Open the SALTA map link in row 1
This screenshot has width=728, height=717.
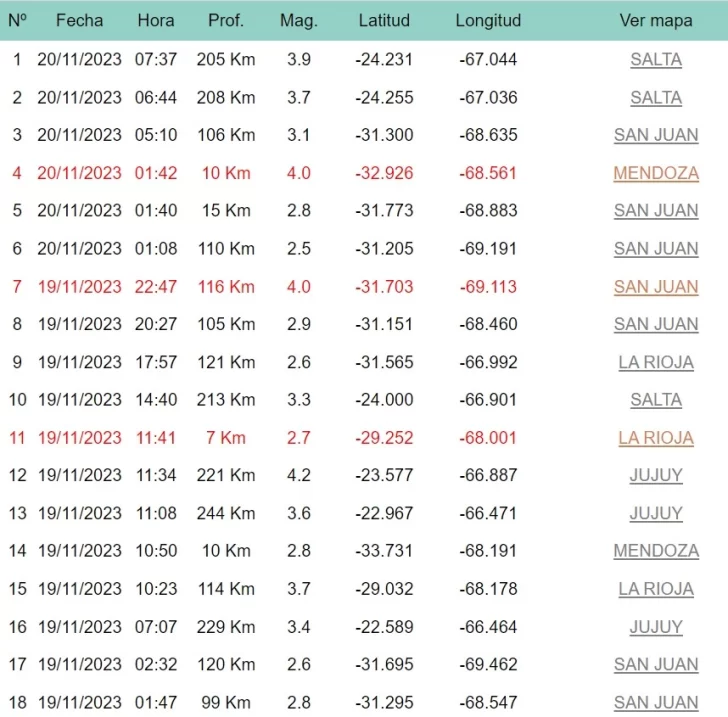point(656,60)
